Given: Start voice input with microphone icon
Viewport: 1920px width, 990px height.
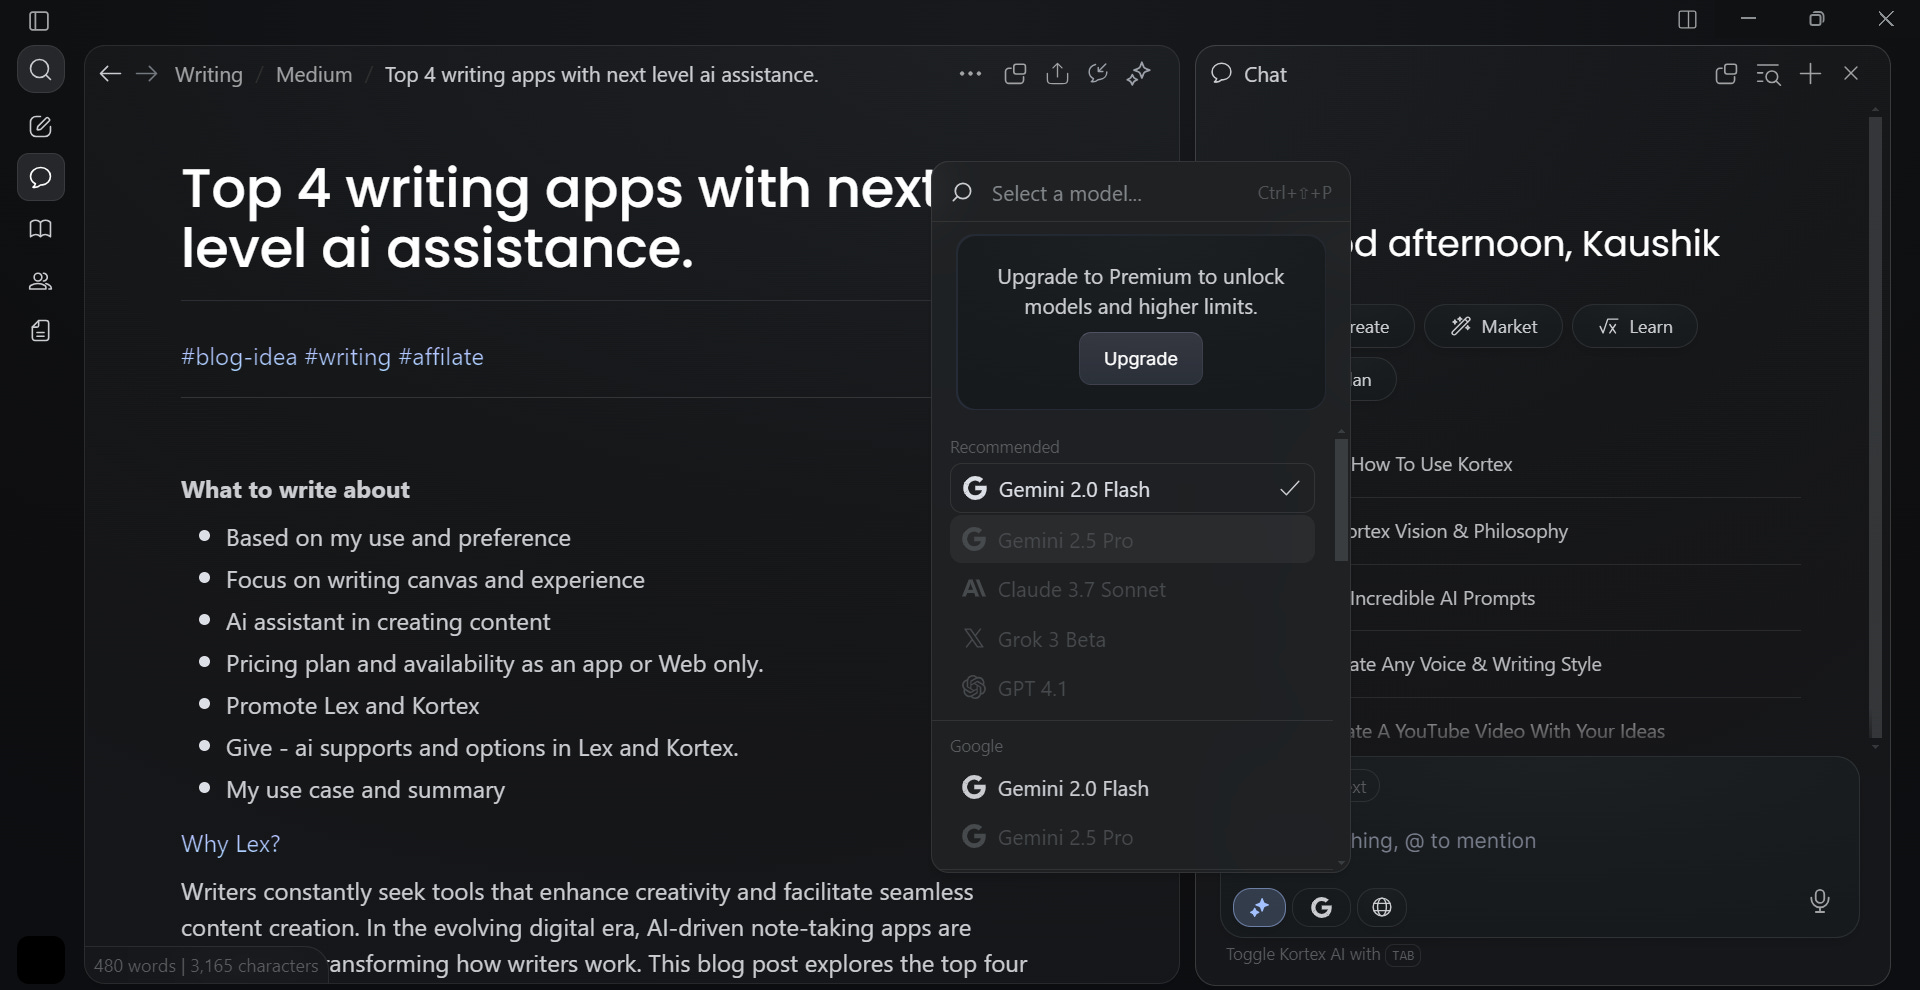Looking at the screenshot, I should [x=1820, y=902].
